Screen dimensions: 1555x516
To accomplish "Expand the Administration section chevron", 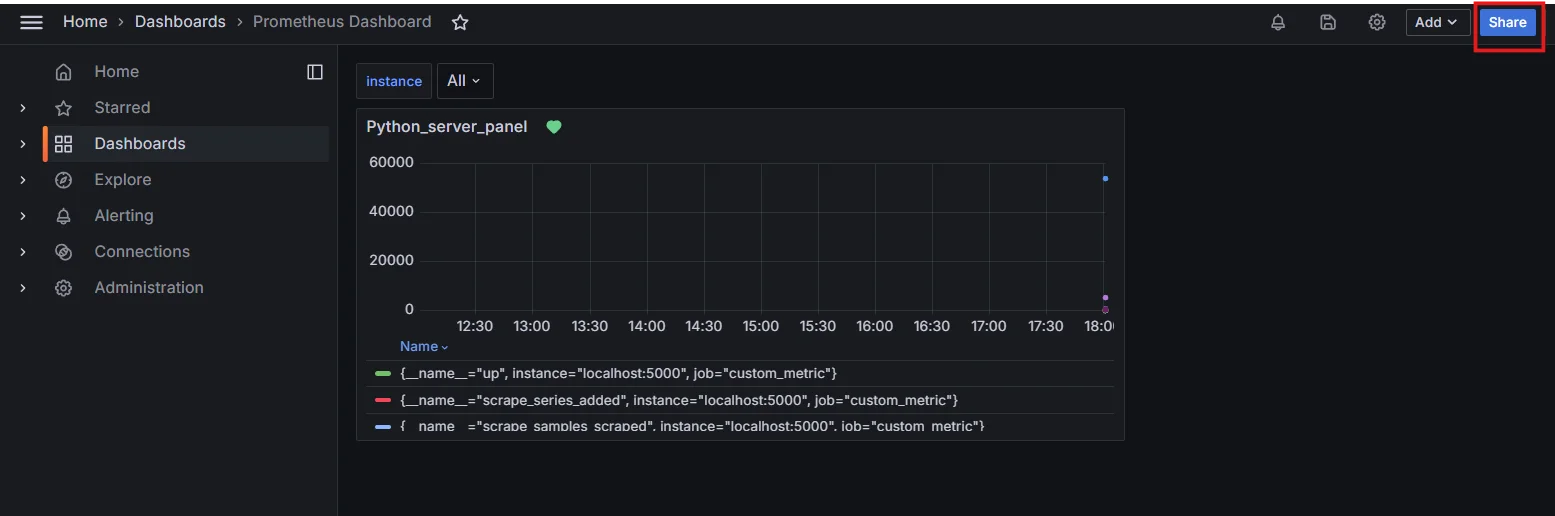I will 23,288.
